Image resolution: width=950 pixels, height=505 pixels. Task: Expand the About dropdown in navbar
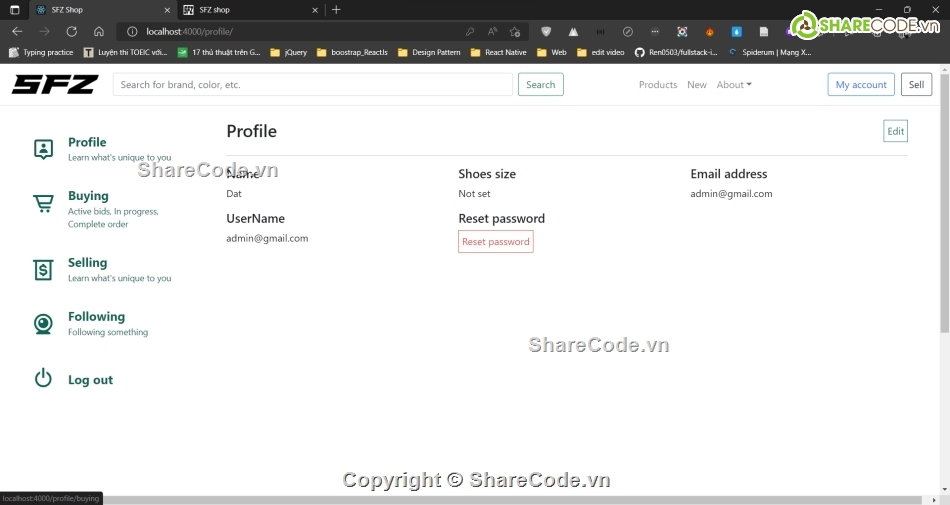[x=733, y=85]
